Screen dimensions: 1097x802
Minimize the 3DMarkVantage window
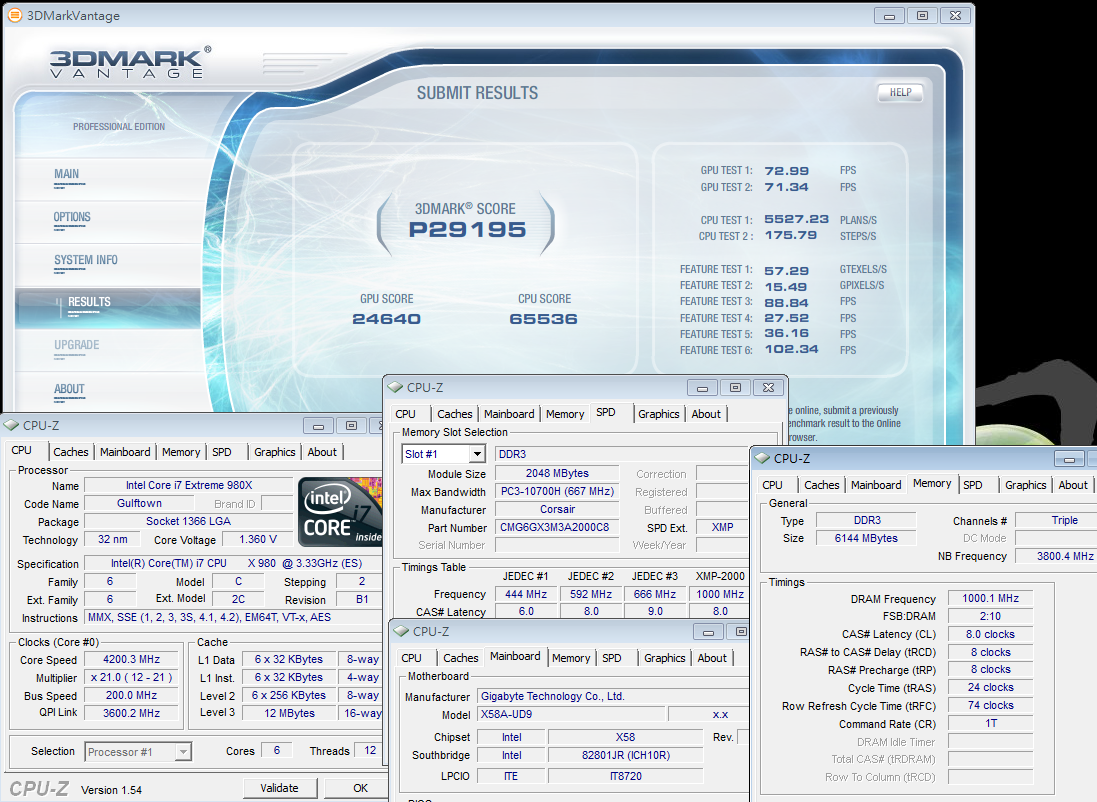[x=889, y=15]
